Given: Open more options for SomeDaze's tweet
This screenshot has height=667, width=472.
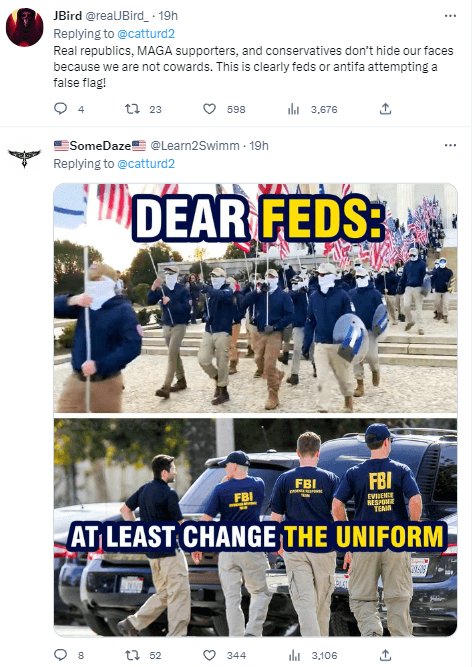Looking at the screenshot, I should pyautogui.click(x=450, y=145).
